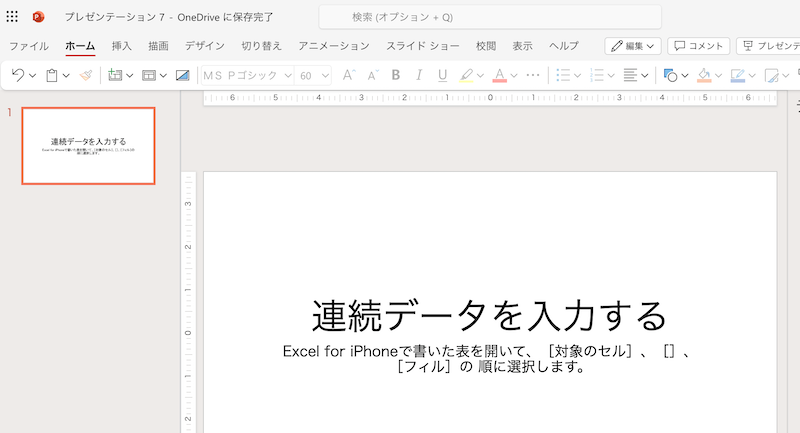Expand Shape Outline options arrow
This screenshot has width=800, height=433.
coord(752,75)
